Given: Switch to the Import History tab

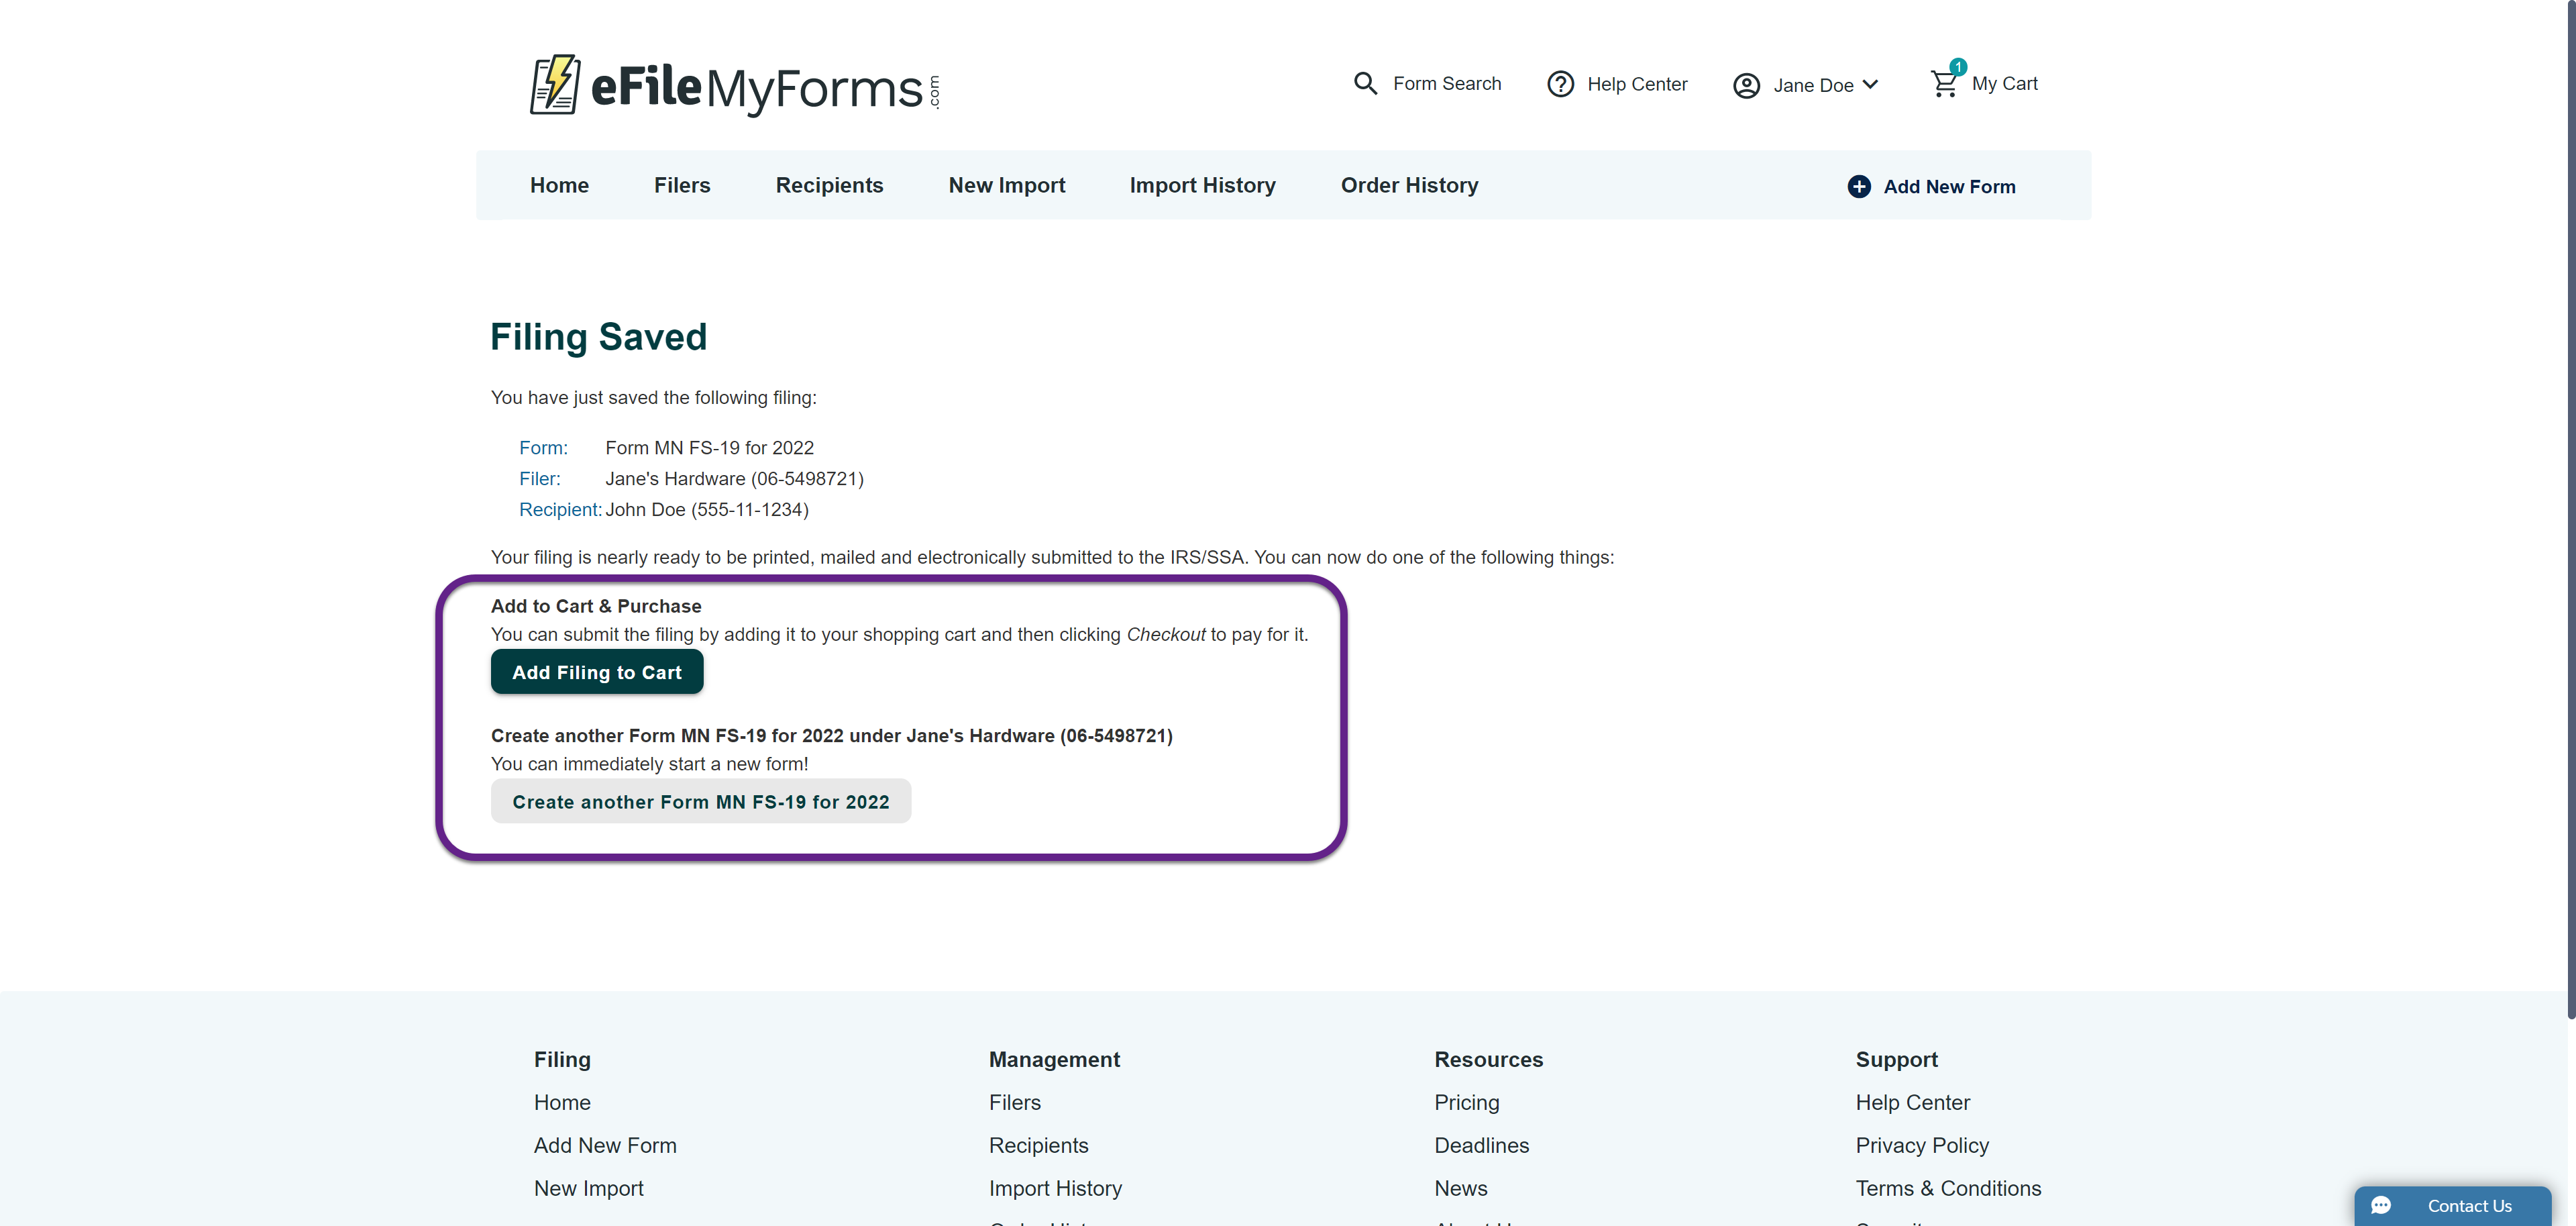Looking at the screenshot, I should click(1202, 185).
